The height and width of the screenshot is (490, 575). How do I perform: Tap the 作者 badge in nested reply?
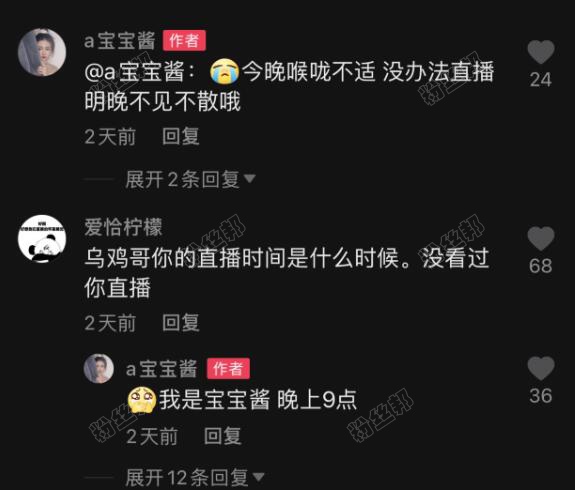pyautogui.click(x=228, y=368)
